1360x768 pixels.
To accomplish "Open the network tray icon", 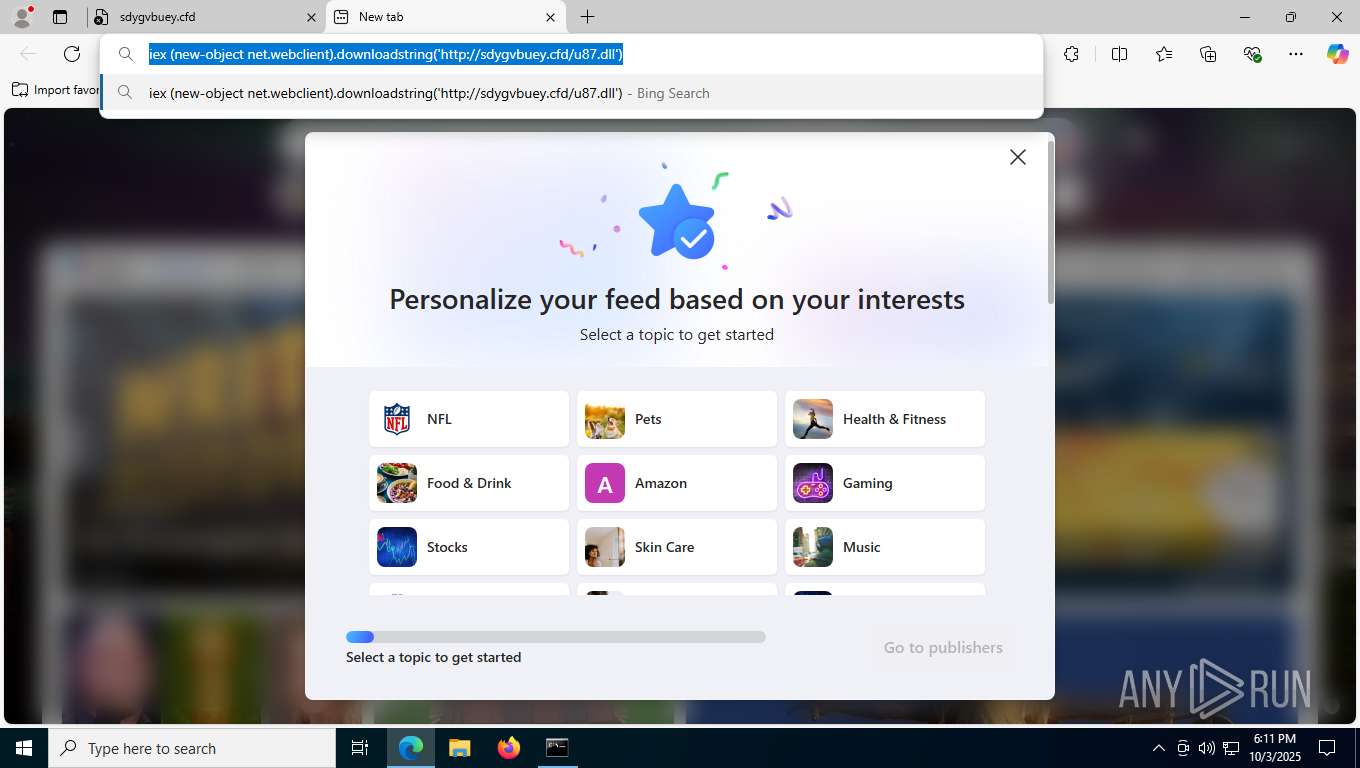I will pos(1231,748).
